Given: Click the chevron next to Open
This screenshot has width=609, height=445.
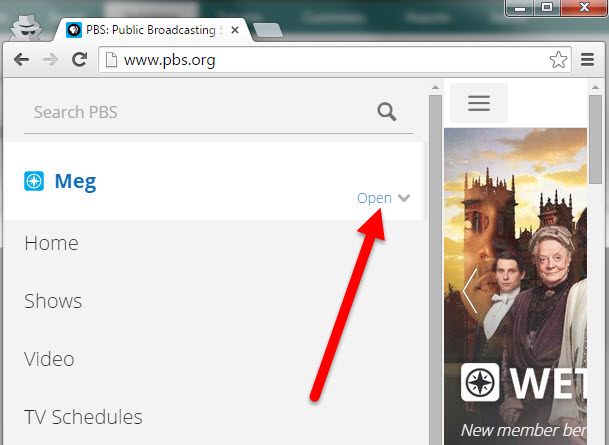Looking at the screenshot, I should point(404,198).
